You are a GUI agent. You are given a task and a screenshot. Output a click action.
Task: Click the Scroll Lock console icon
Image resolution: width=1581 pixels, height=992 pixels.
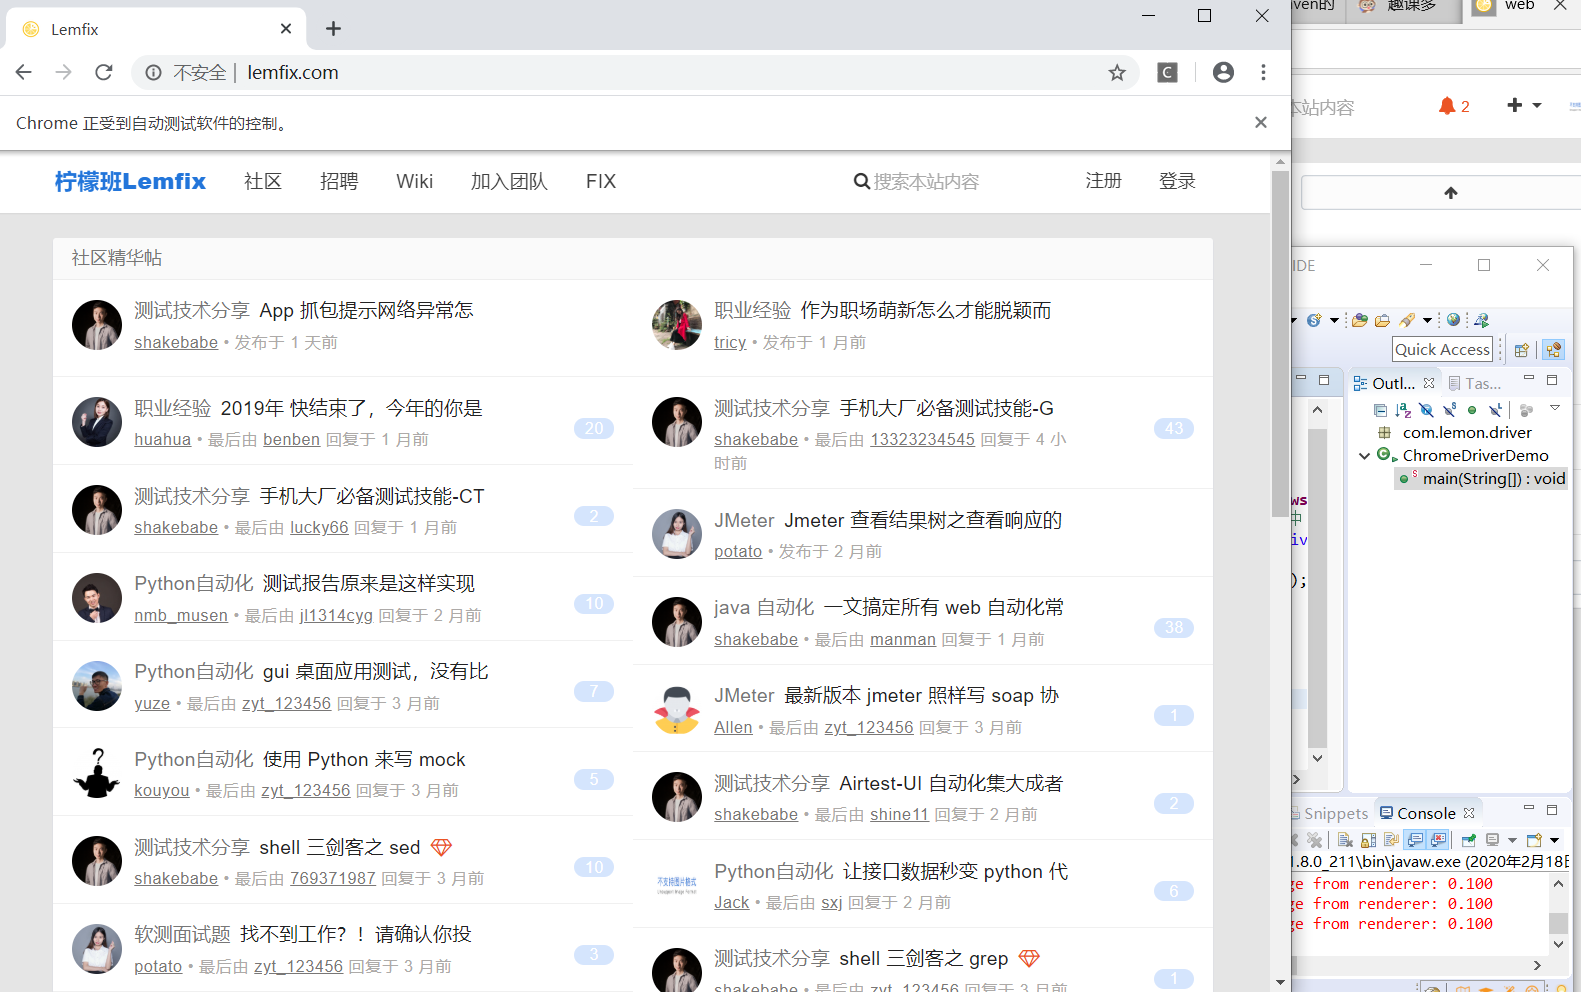[x=1368, y=840]
